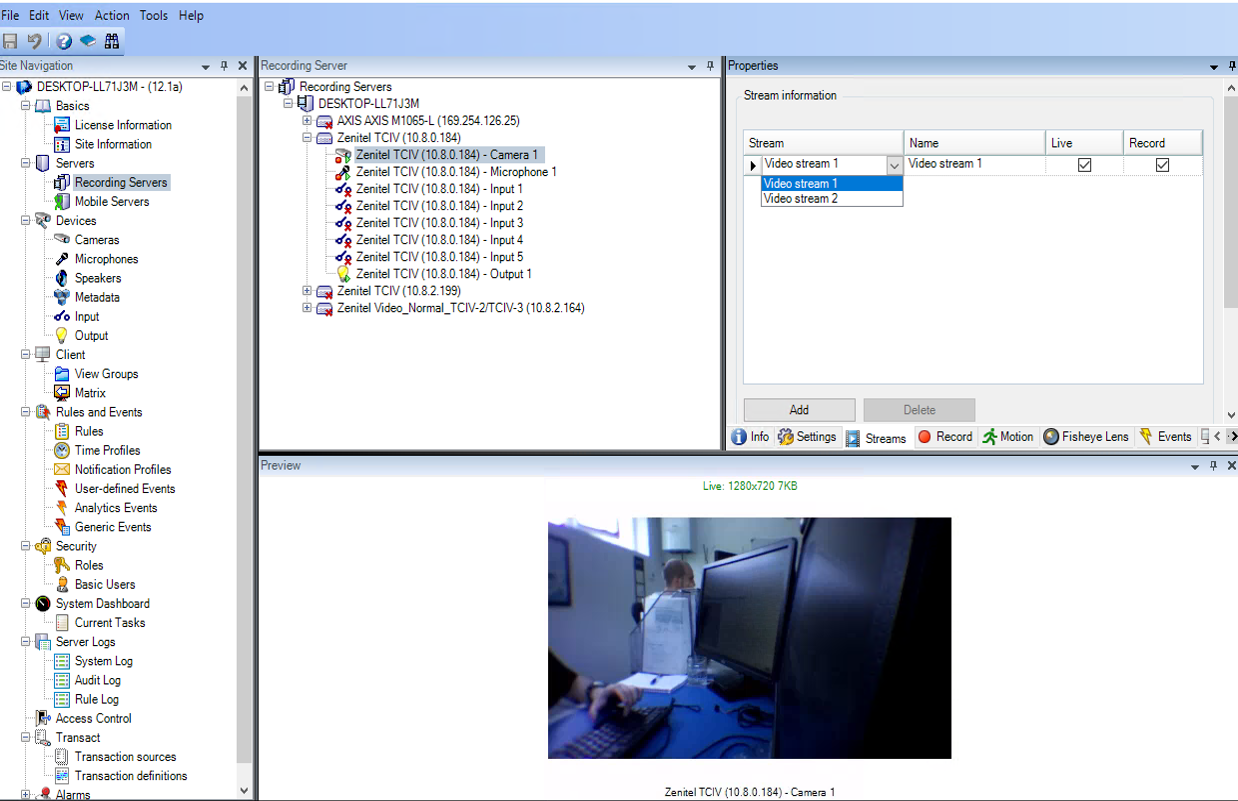1238x801 pixels.
Task: Click the binoculars search icon in the toolbar
Action: tap(112, 41)
